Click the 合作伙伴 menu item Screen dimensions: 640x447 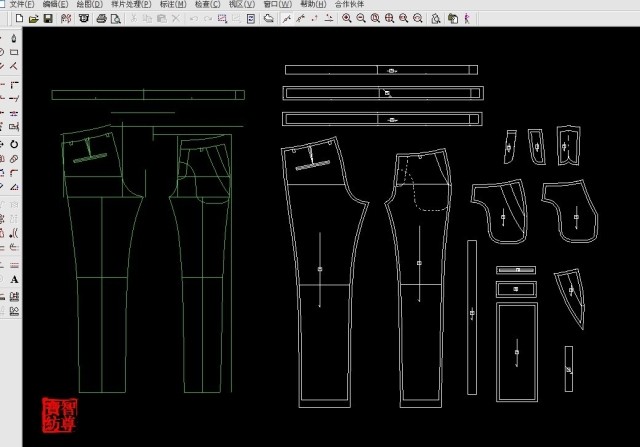(x=350, y=5)
